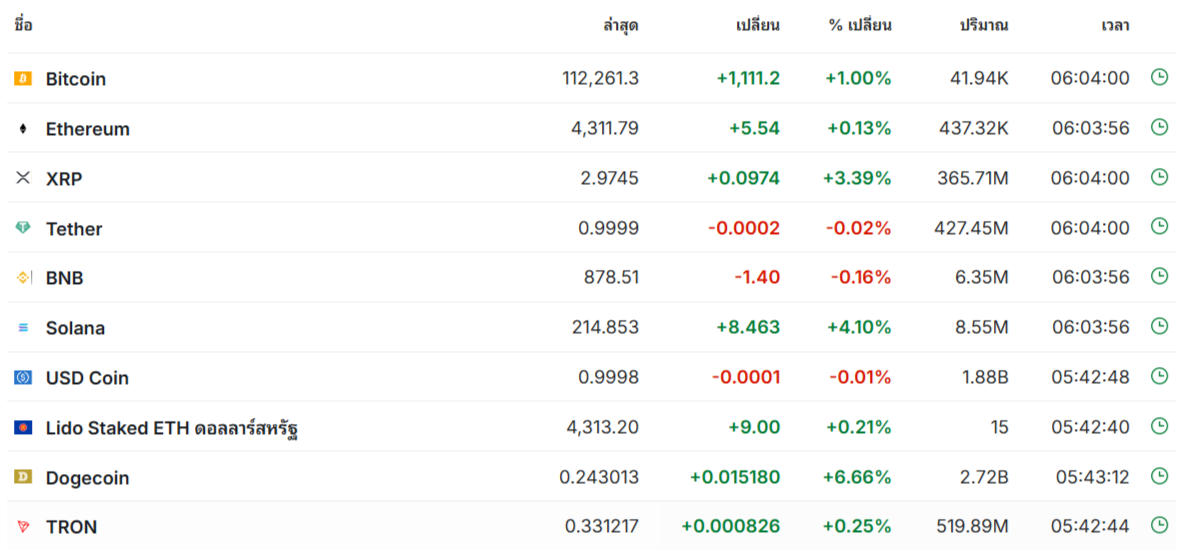The image size is (1177, 550).
Task: Sort by the ล่าสุด column header
Action: [x=621, y=26]
